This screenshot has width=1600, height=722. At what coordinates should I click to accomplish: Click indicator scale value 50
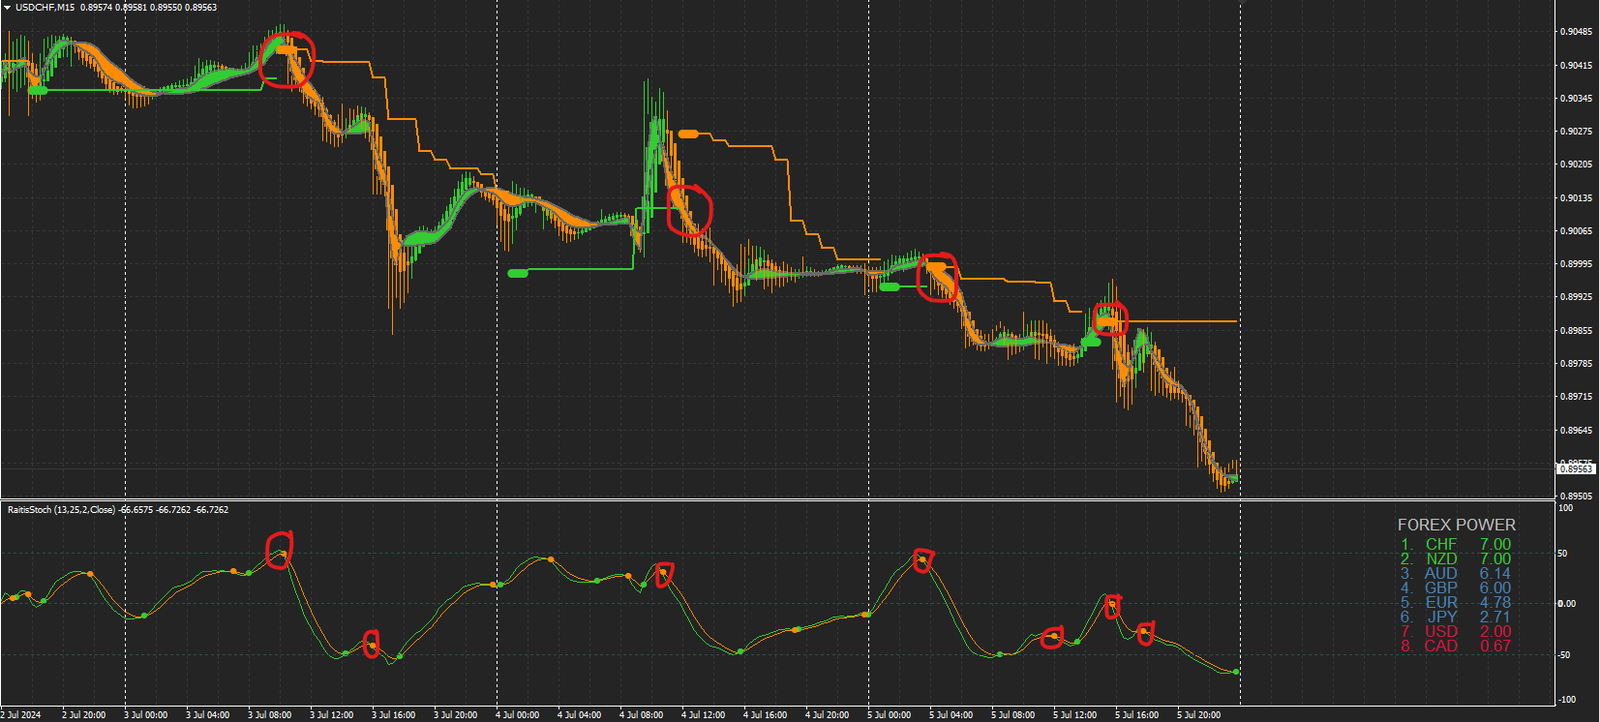tap(1564, 553)
